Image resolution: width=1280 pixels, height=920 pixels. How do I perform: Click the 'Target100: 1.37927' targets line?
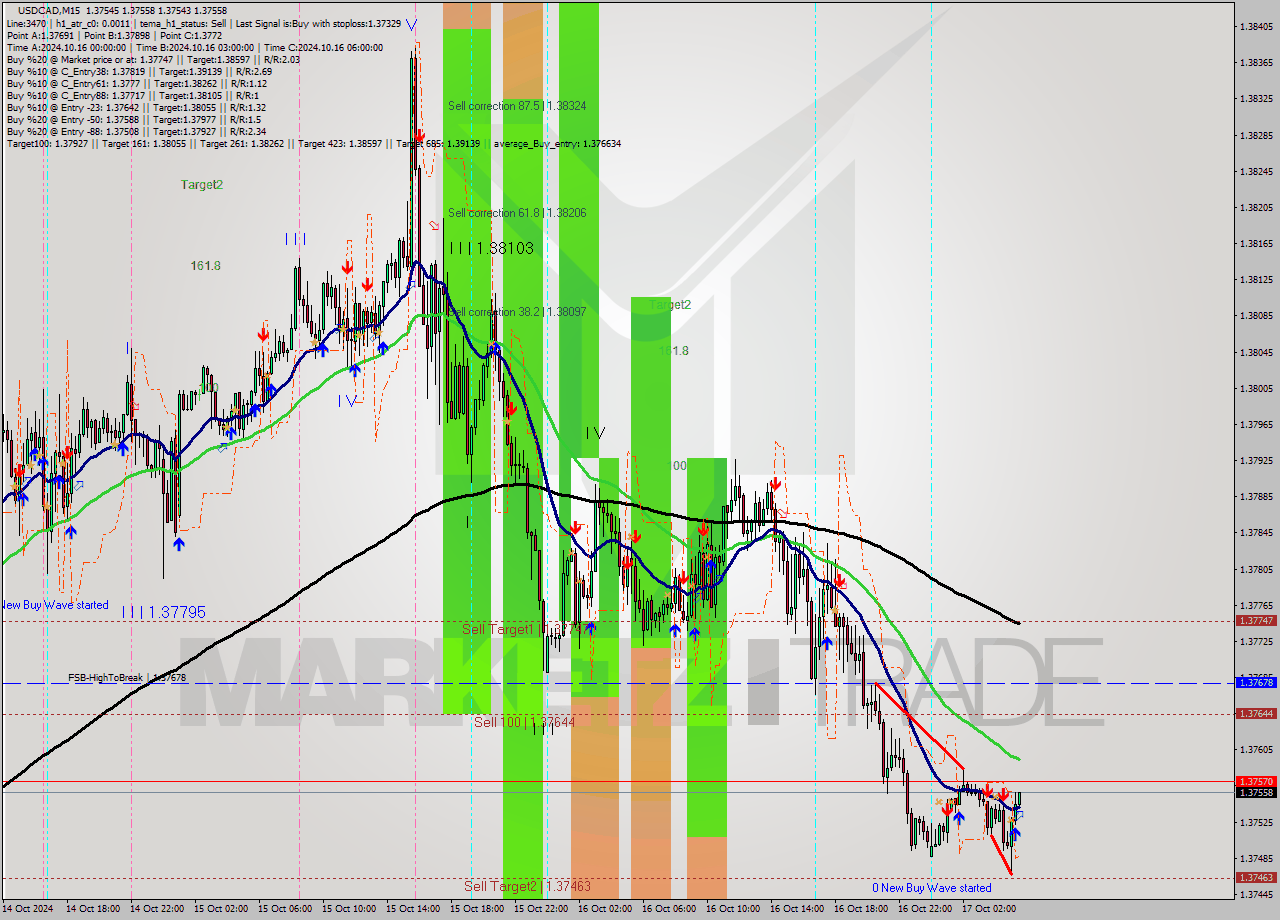point(314,143)
